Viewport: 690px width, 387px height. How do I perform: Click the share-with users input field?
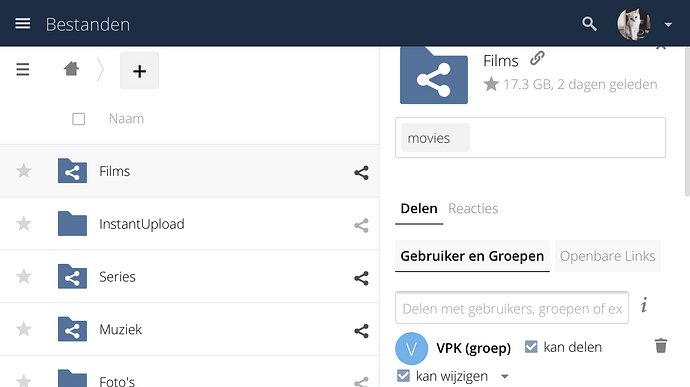[512, 308]
